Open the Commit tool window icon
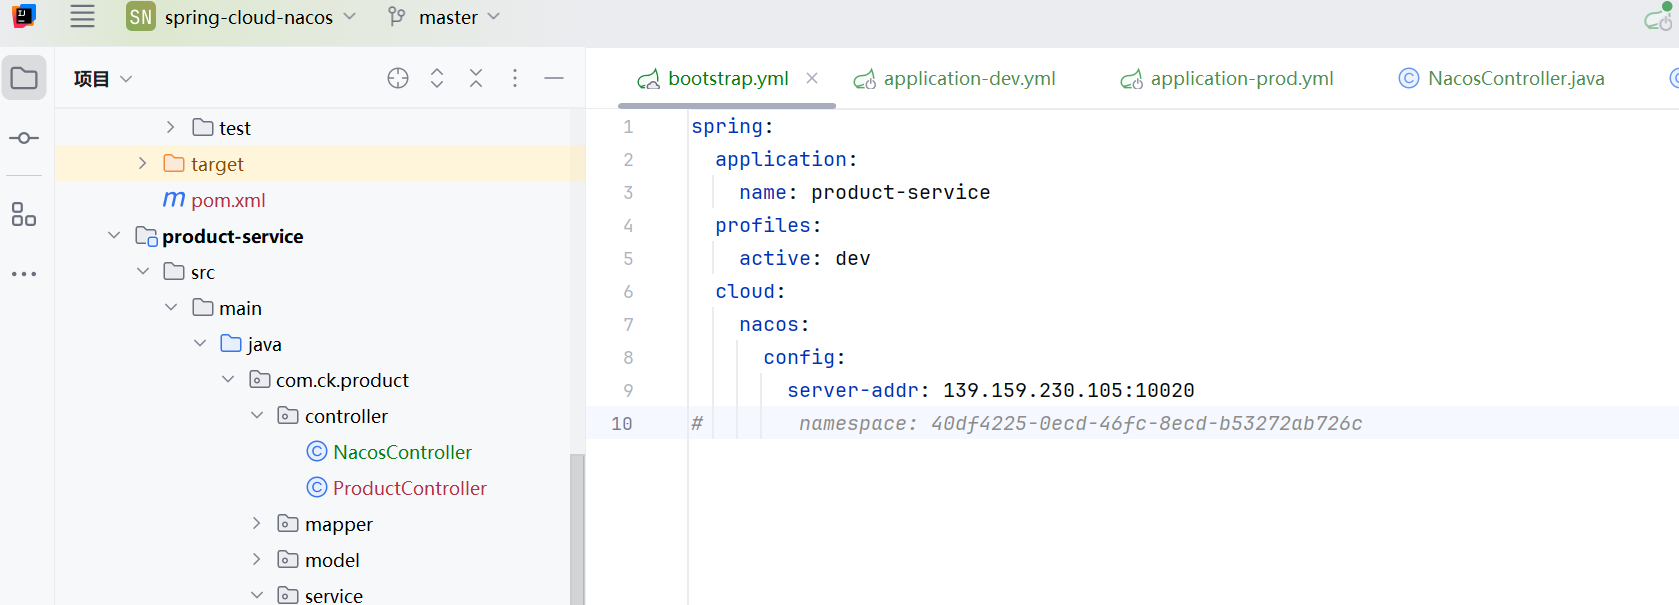 (24, 138)
